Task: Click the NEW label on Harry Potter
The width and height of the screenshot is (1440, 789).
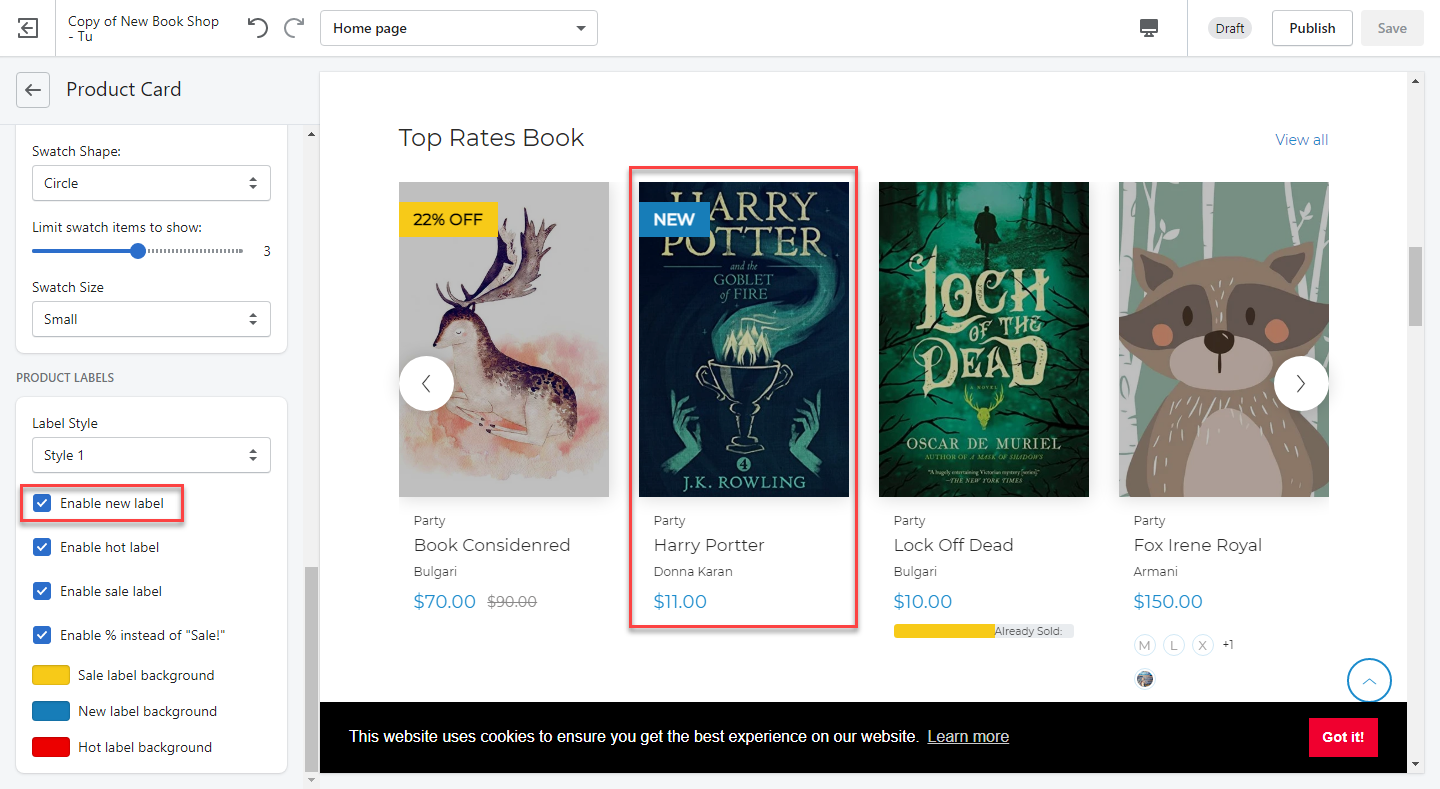Action: point(674,219)
